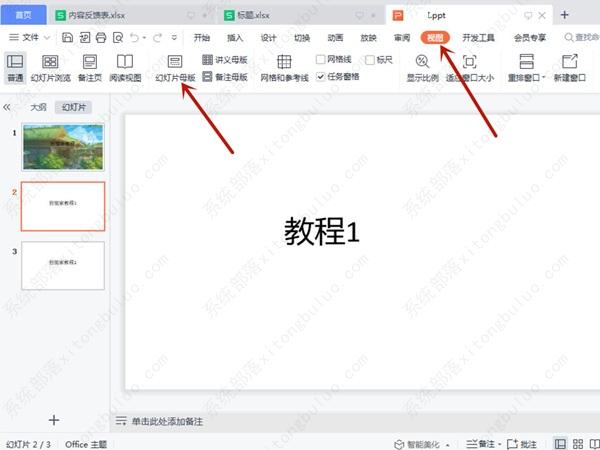
Task: Toggle 备注 notes in status bar
Action: coord(481,444)
